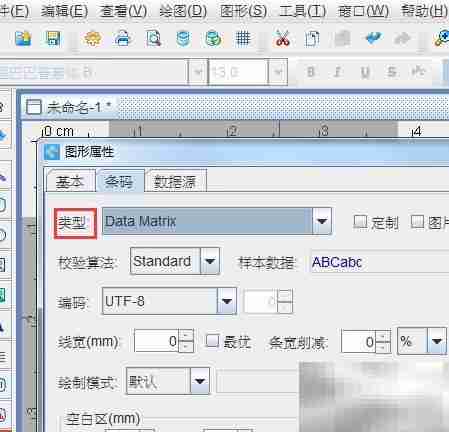Open the 图形(S) menu
This screenshot has height=432, width=449.
click(243, 11)
